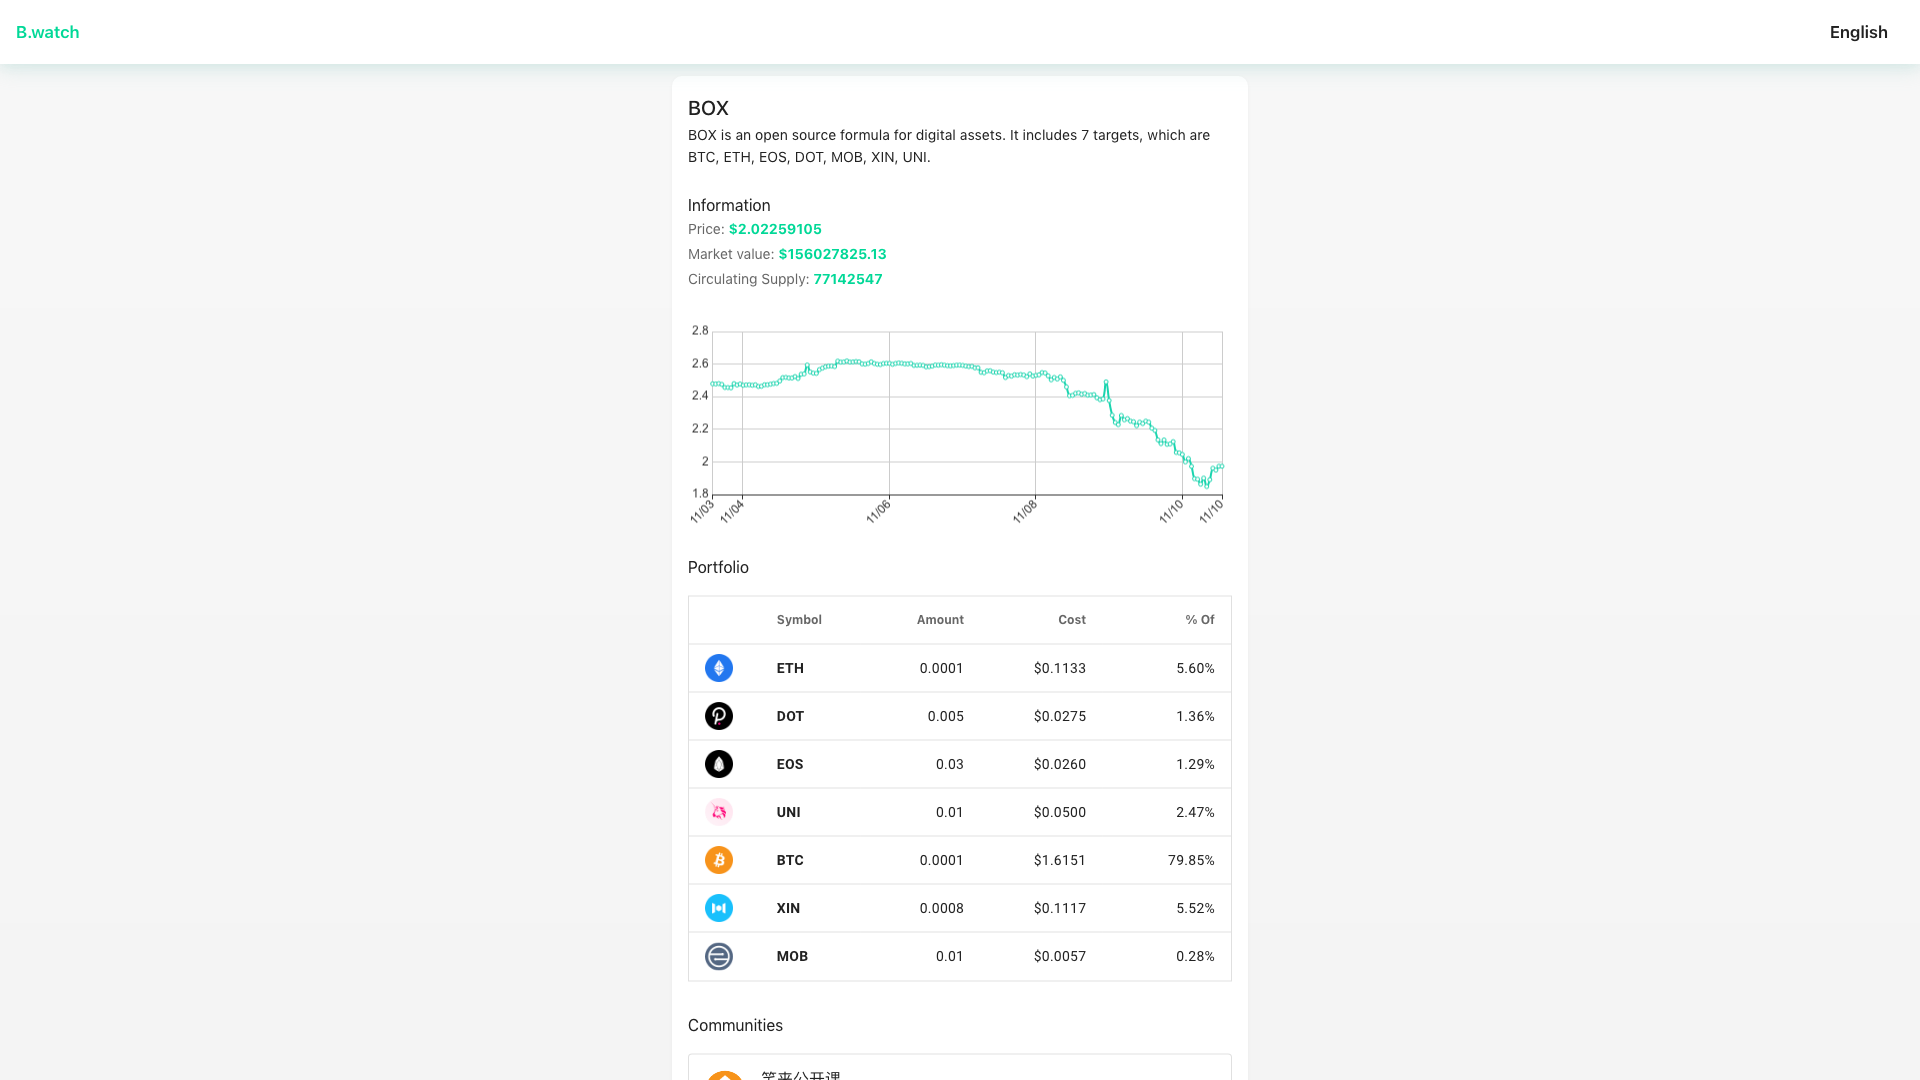Go to B.watch home logo
The height and width of the screenshot is (1080, 1920).
(x=47, y=32)
